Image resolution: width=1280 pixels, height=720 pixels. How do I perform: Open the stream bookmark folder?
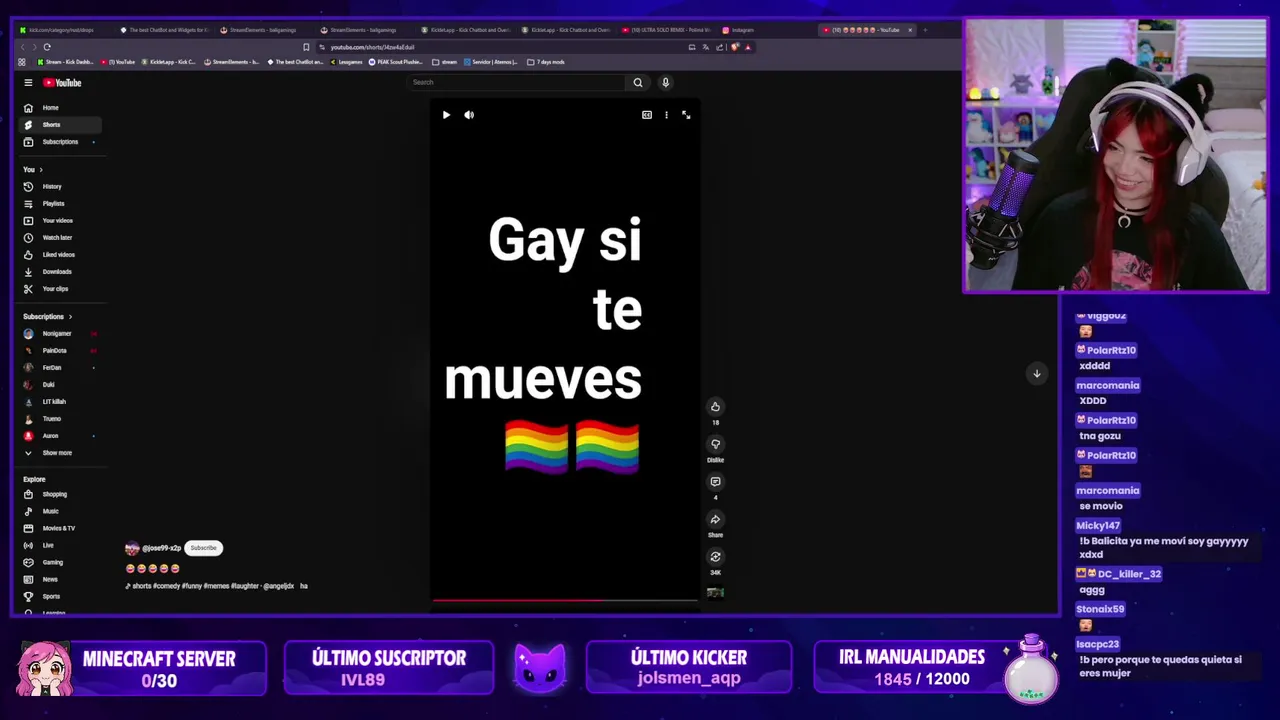(445, 62)
